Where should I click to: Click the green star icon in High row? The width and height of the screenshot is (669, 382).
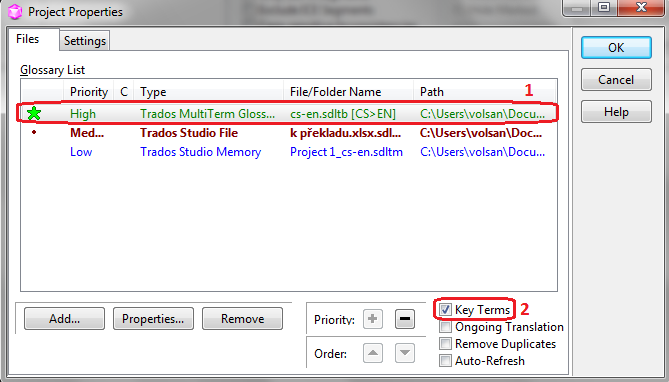pyautogui.click(x=34, y=114)
